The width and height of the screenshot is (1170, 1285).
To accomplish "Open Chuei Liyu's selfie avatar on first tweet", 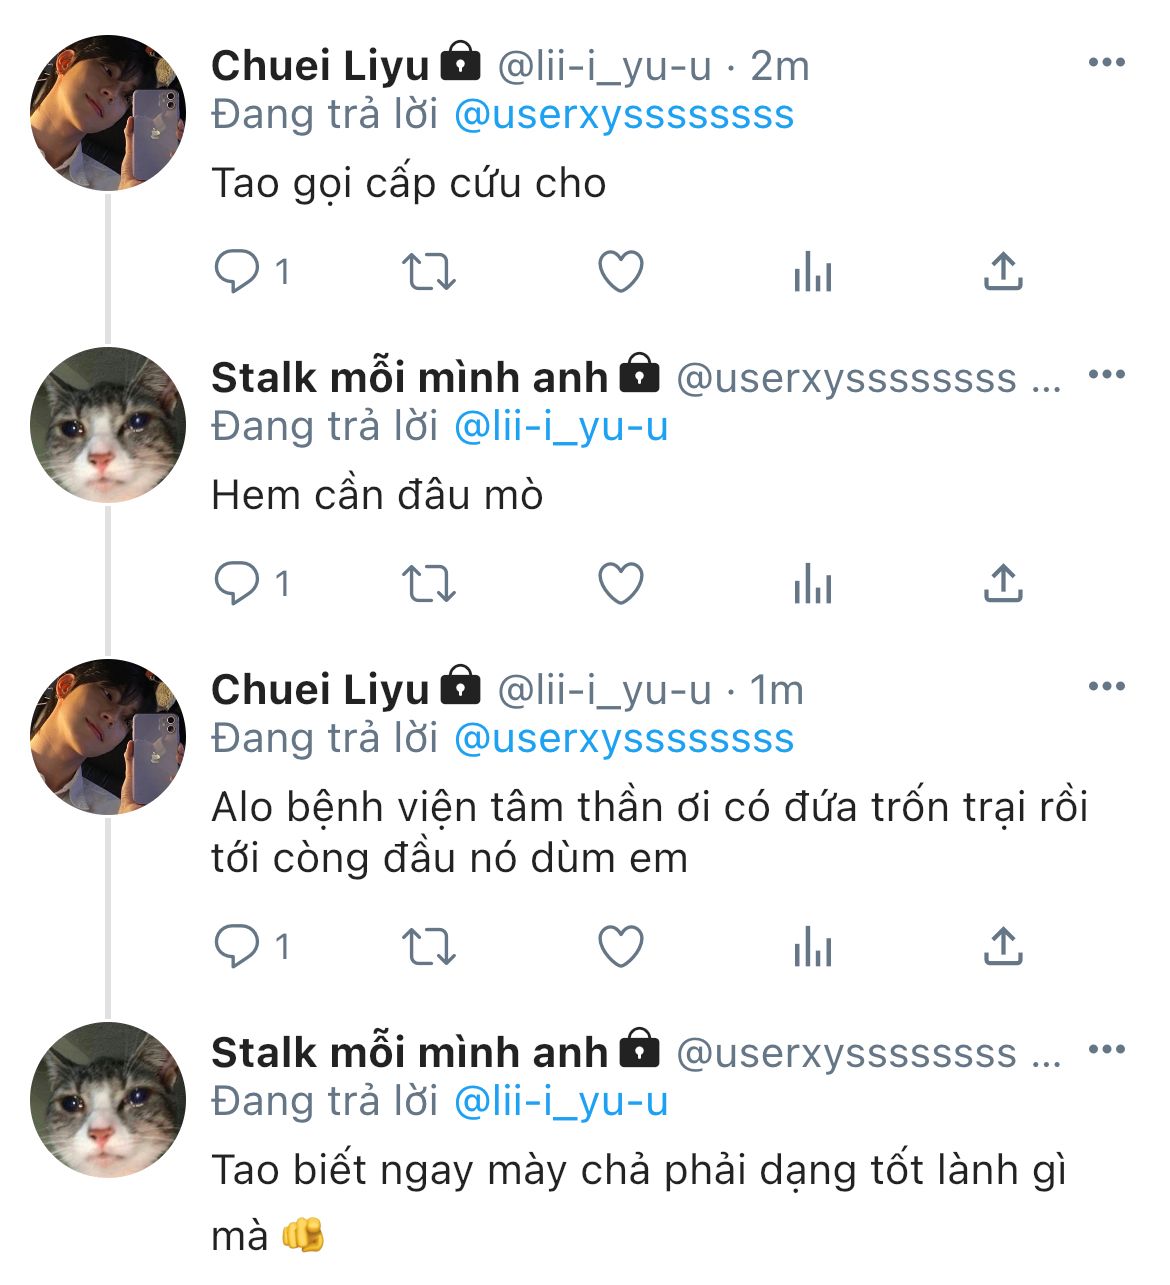I will coord(108,113).
